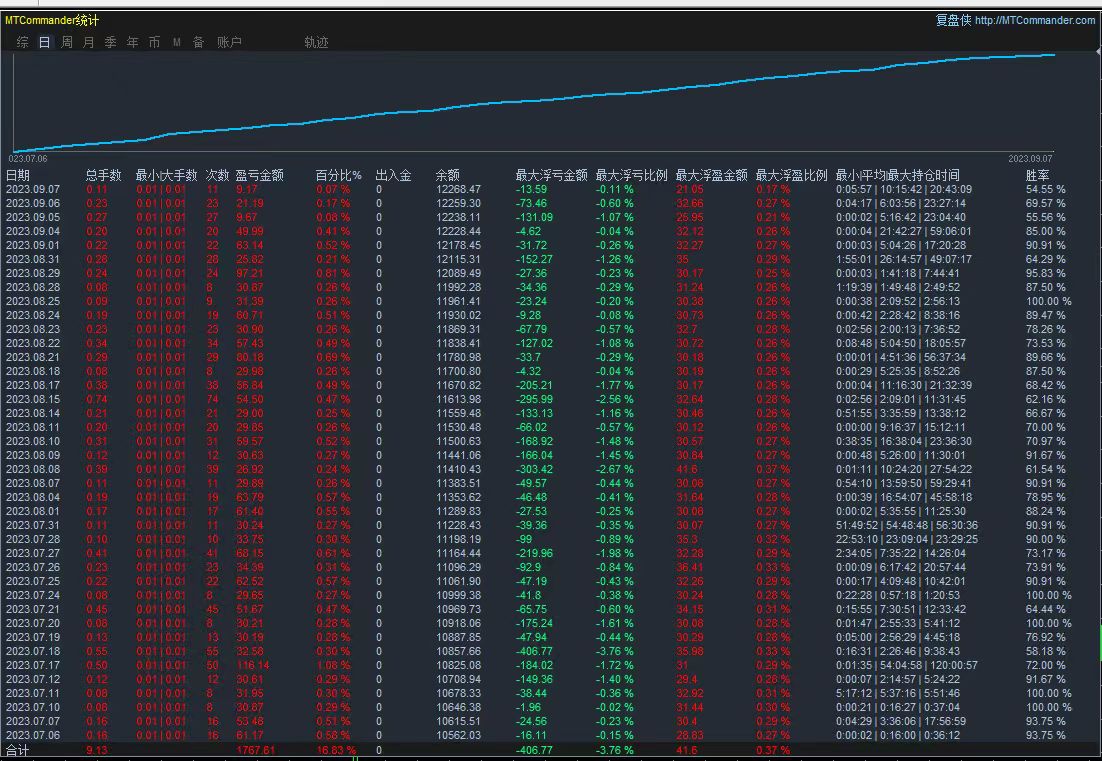Select the 币 currency statistics view

[x=155, y=42]
